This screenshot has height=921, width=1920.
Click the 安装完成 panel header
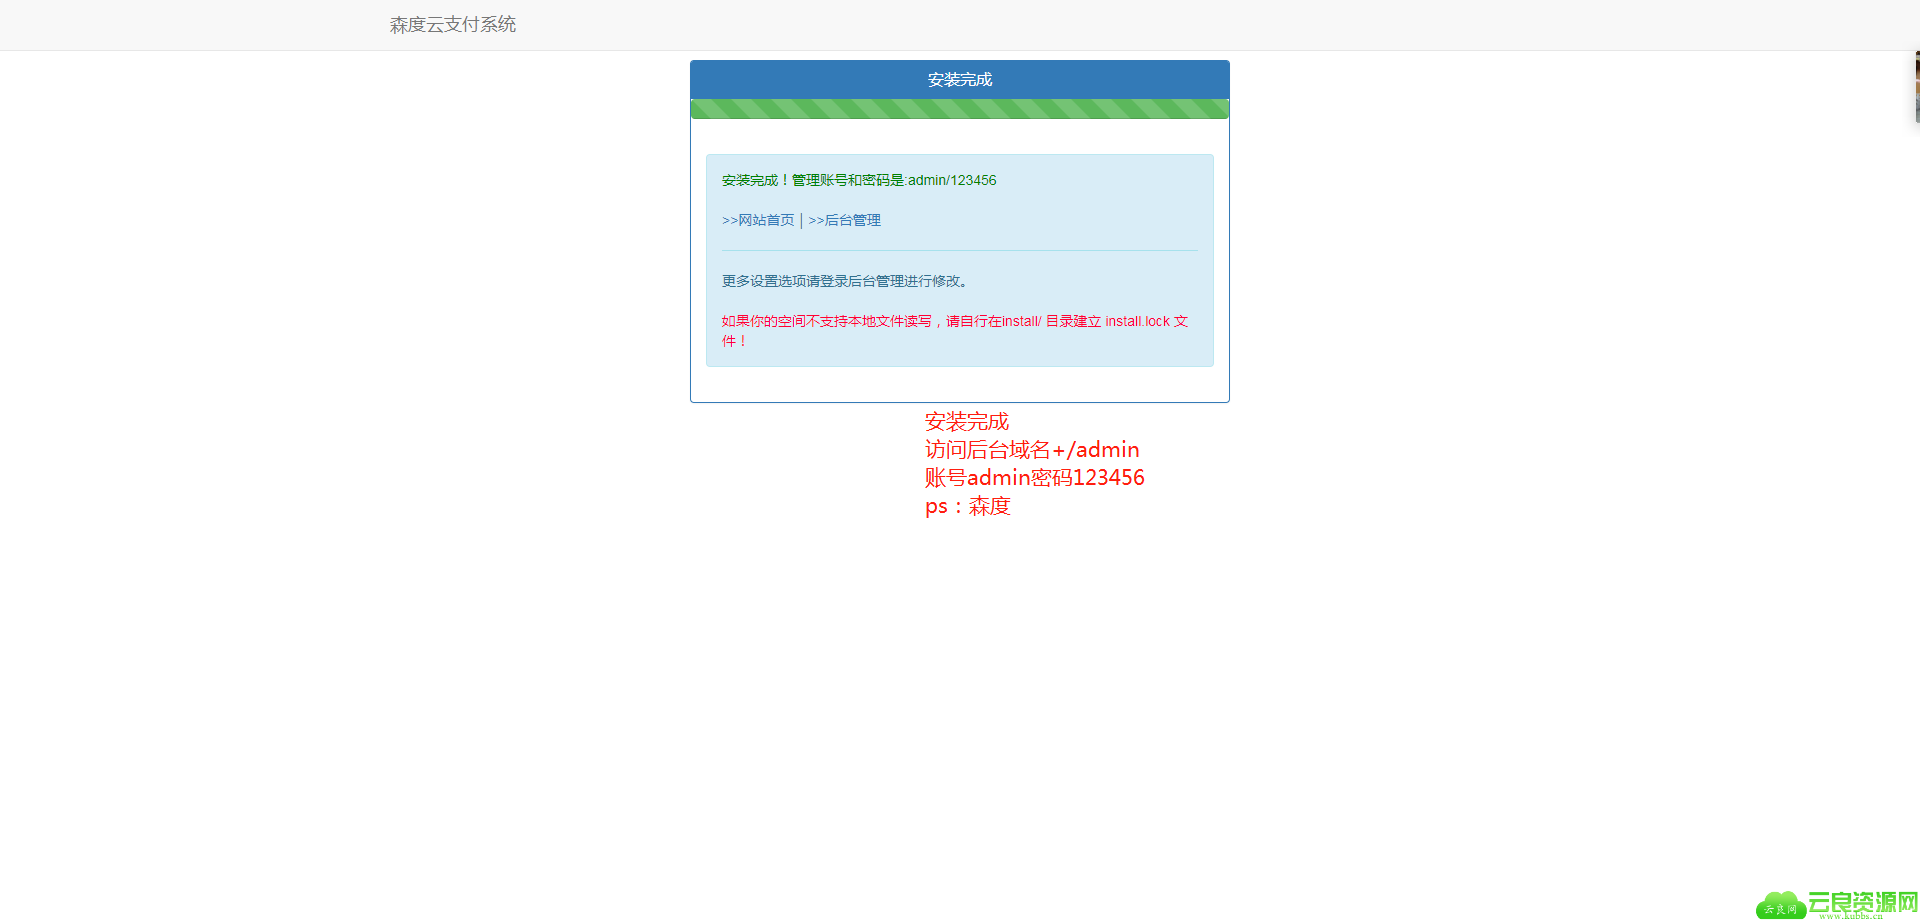(x=960, y=80)
